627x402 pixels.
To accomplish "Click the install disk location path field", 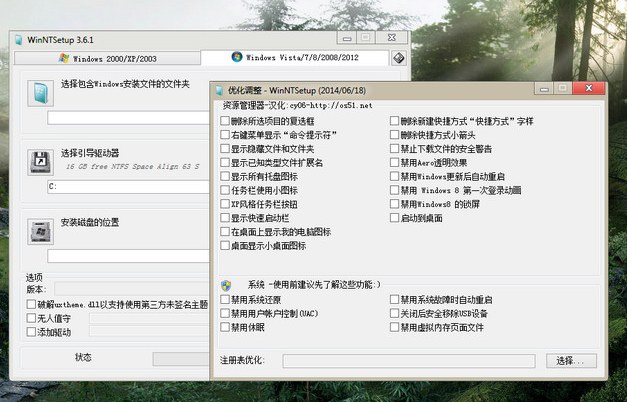I will pos(128,256).
